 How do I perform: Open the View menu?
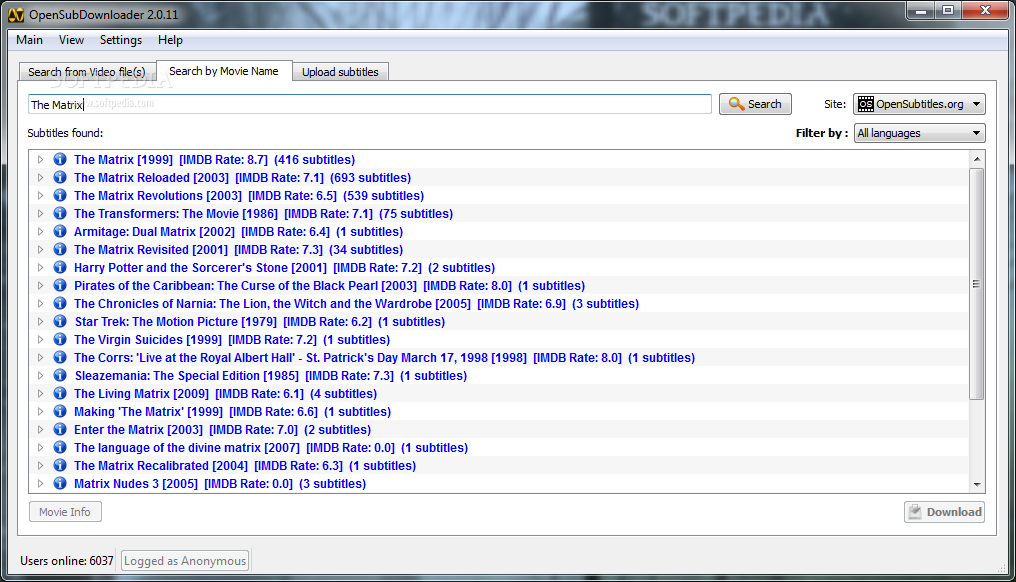pyautogui.click(x=71, y=40)
